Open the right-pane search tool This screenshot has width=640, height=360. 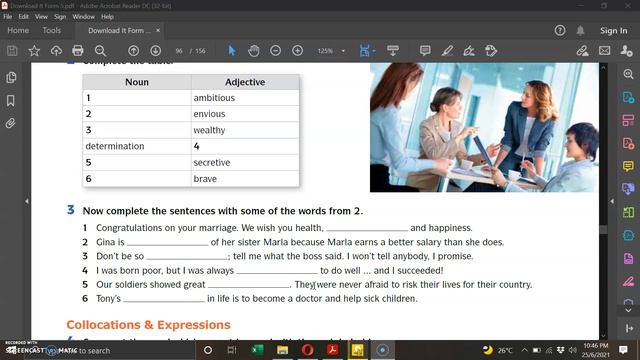point(628,74)
